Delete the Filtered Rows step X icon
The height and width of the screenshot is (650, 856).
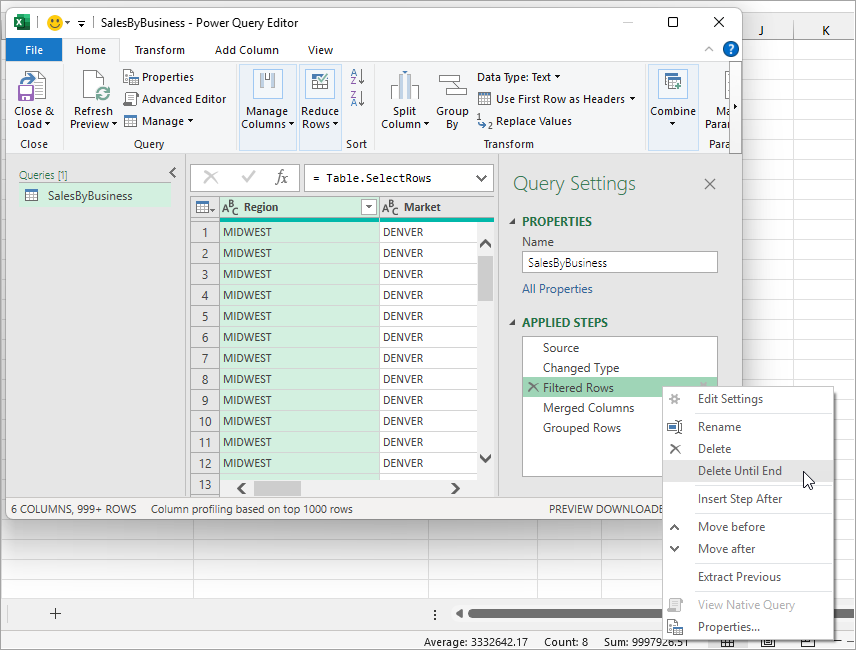coord(533,387)
